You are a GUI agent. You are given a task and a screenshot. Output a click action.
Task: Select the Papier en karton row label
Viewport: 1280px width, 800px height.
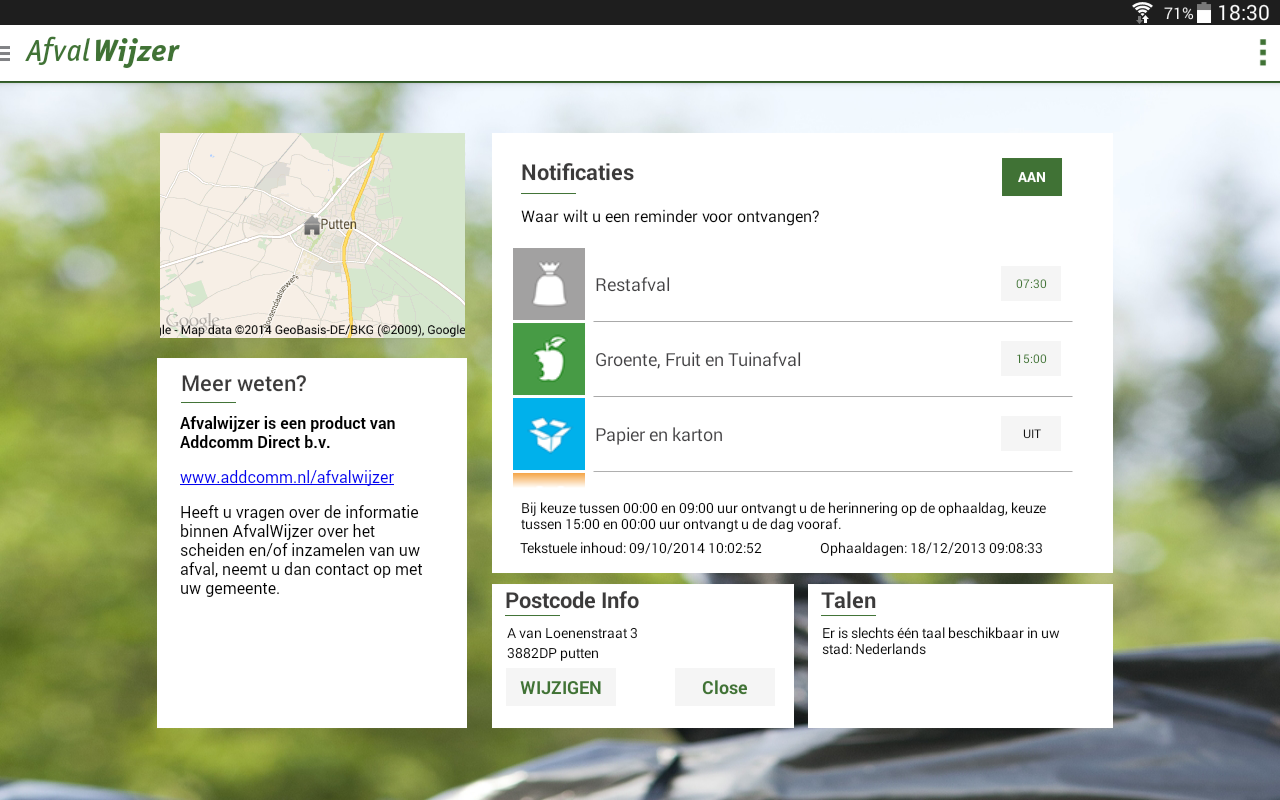(x=658, y=435)
